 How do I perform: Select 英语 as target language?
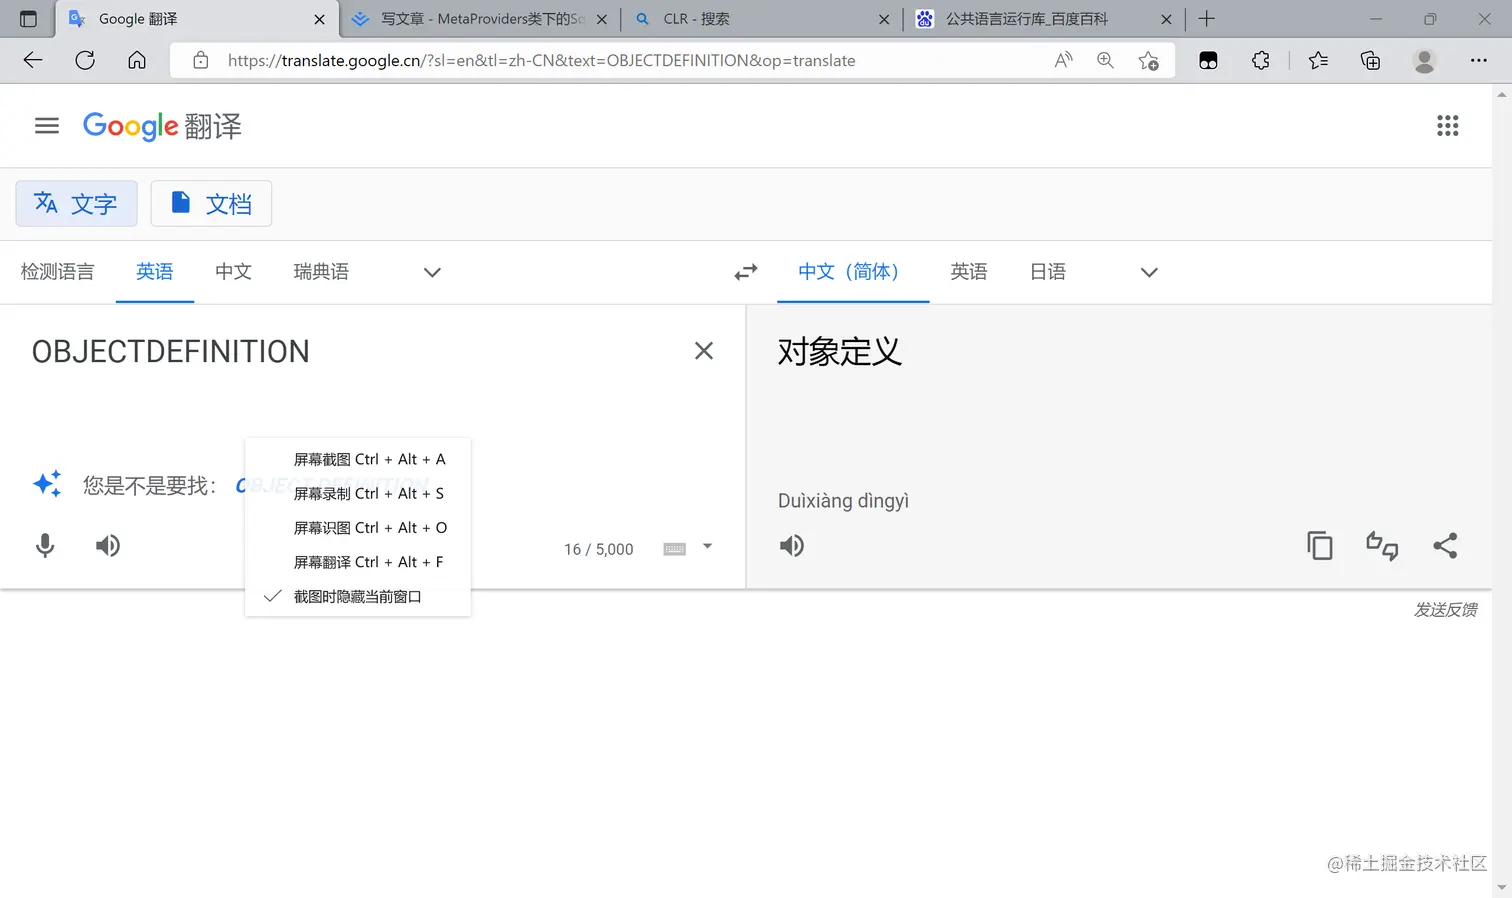(x=969, y=272)
